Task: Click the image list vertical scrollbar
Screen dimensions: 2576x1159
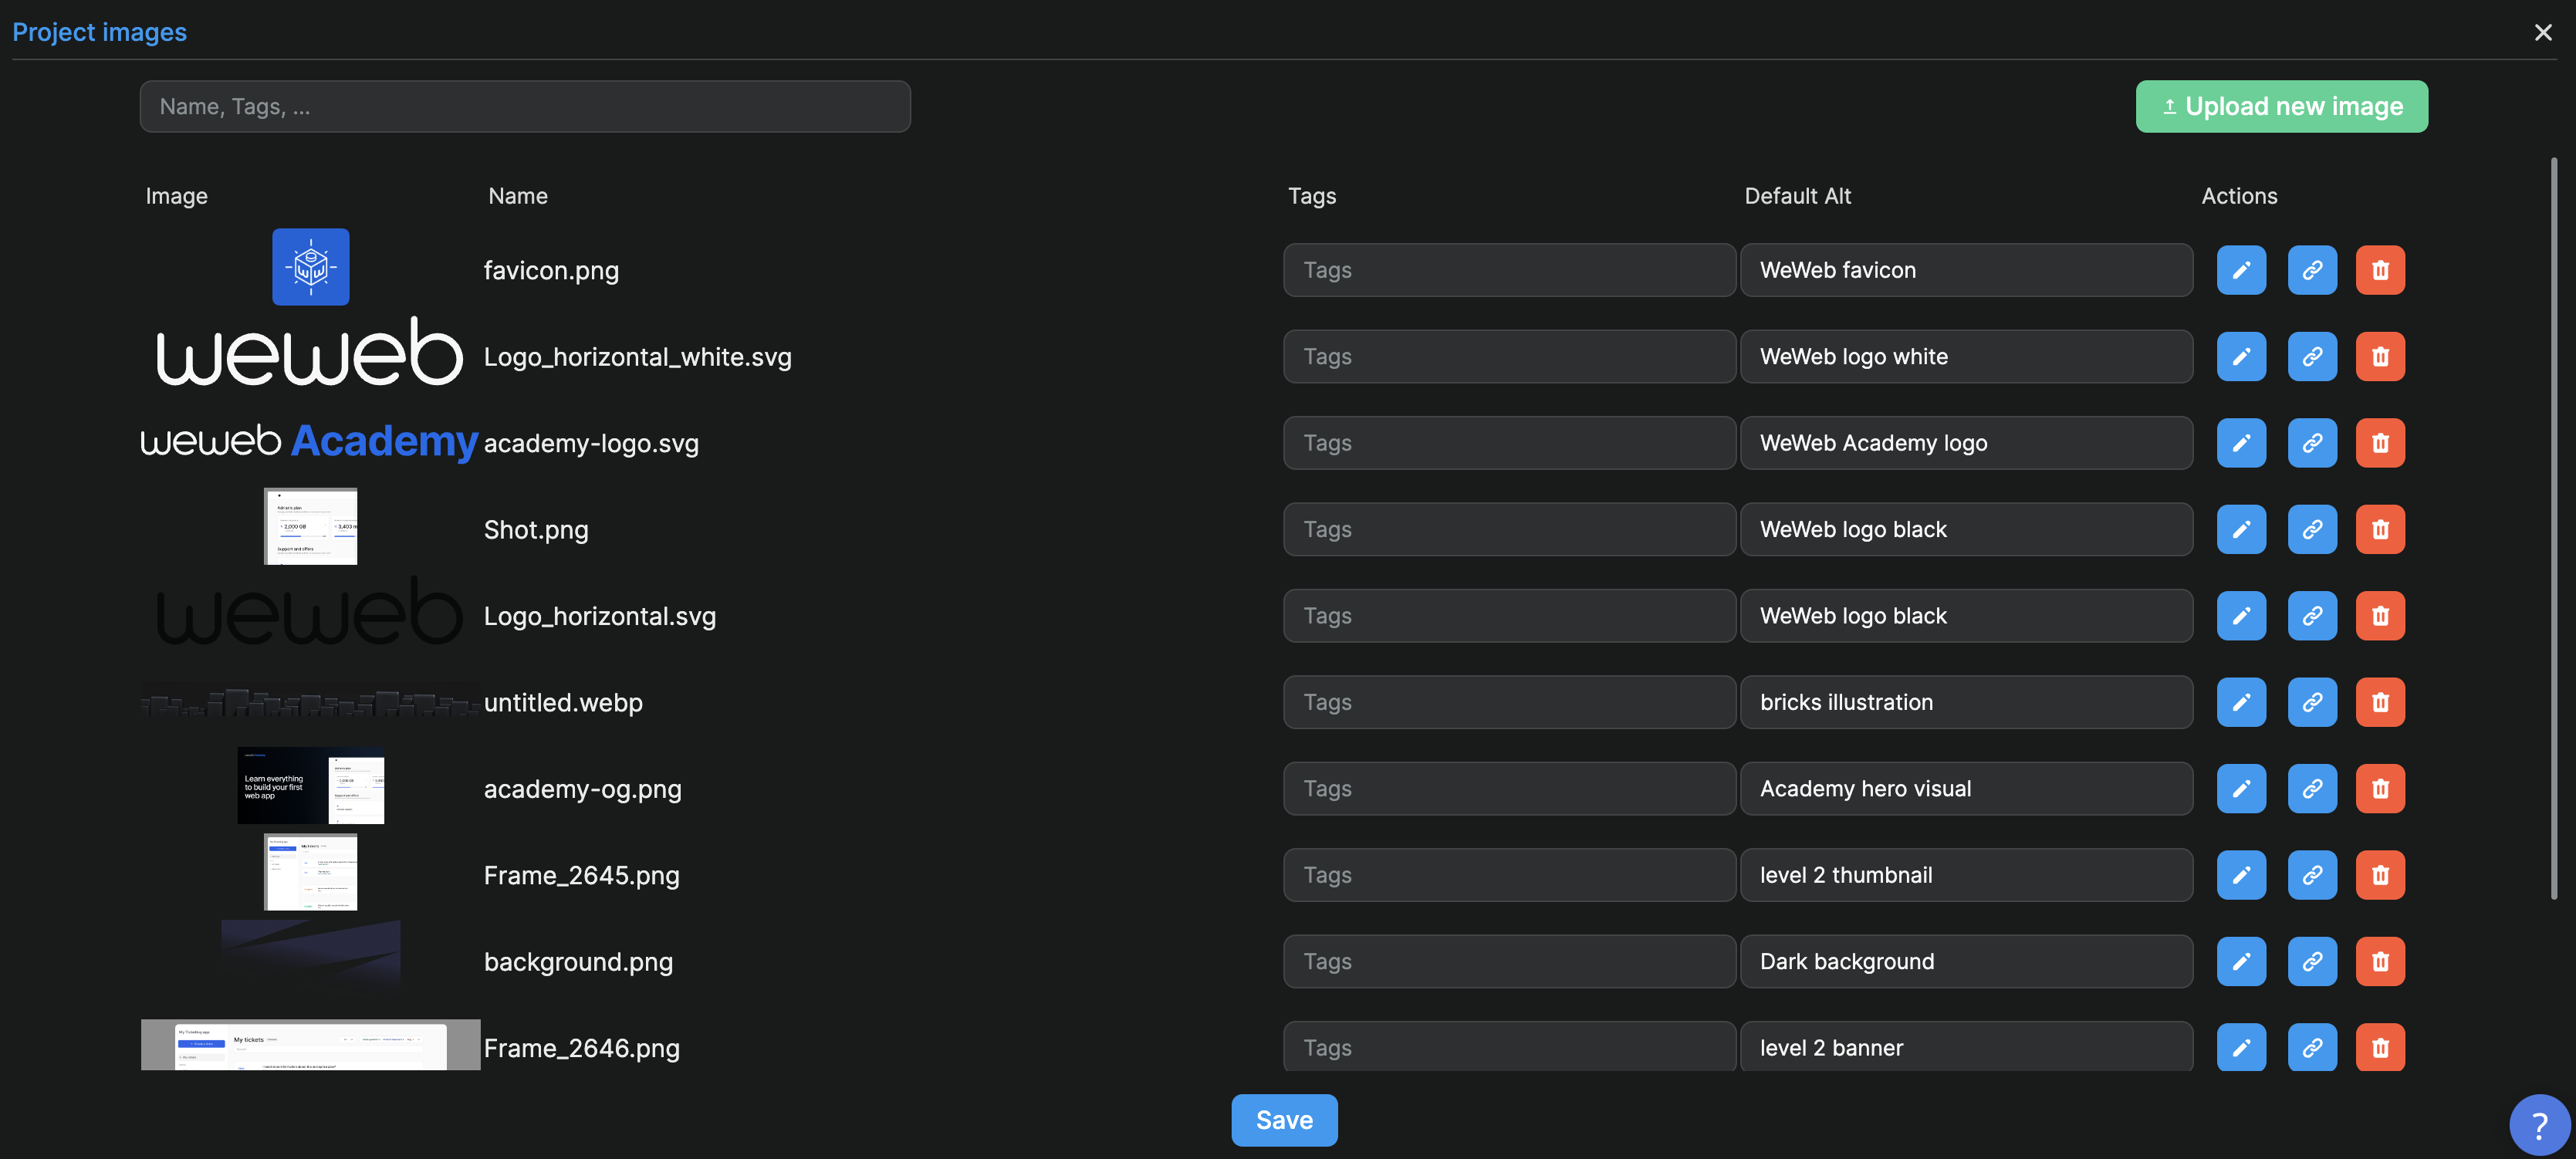Action: tap(2552, 528)
